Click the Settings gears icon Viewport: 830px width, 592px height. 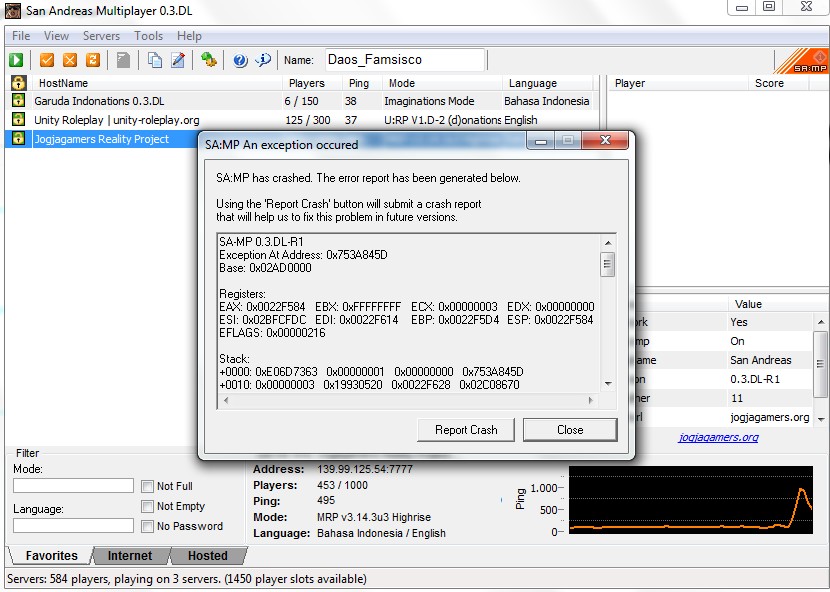pos(209,60)
